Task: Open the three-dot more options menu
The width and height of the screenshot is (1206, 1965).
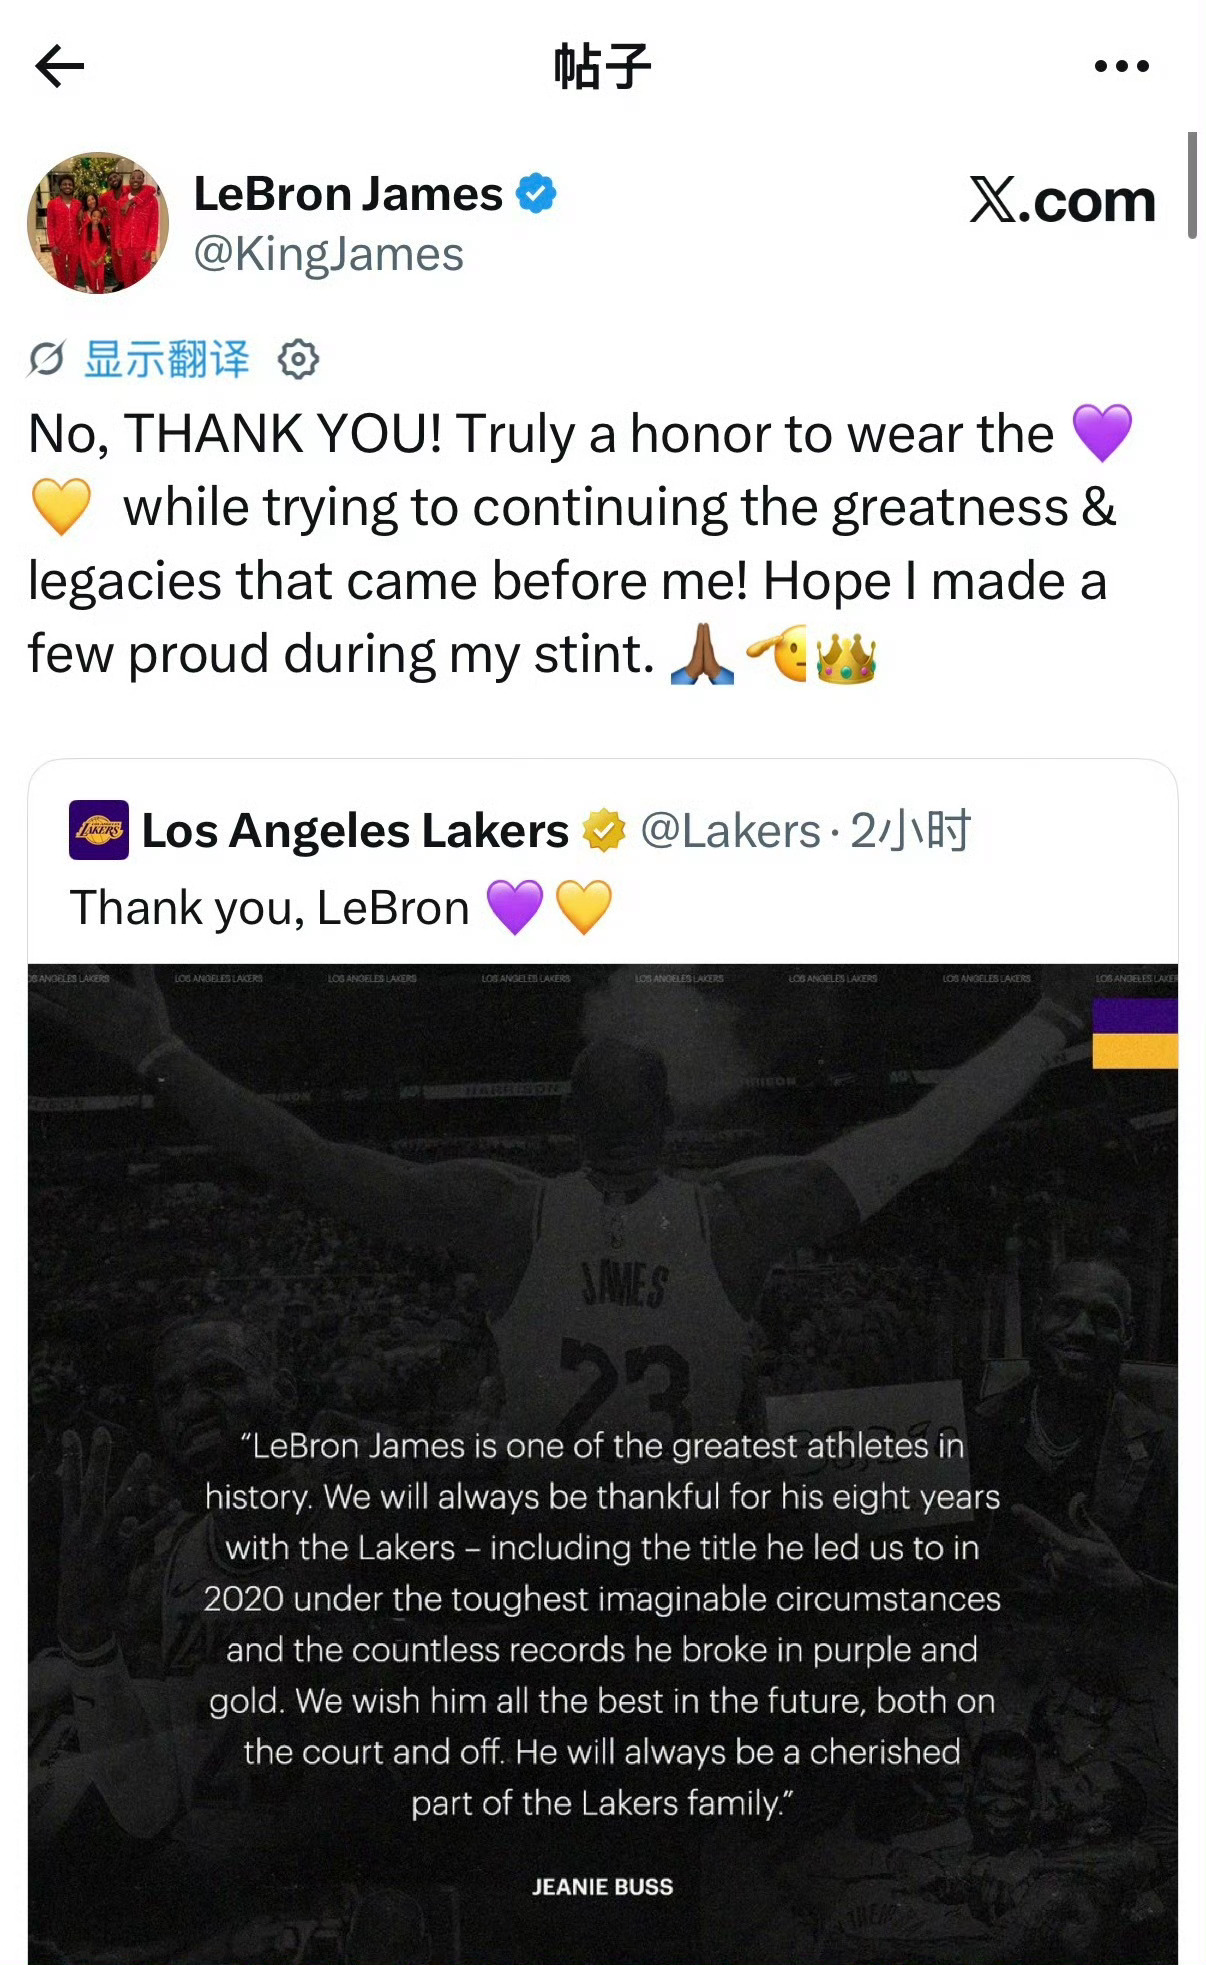Action: tap(1121, 67)
